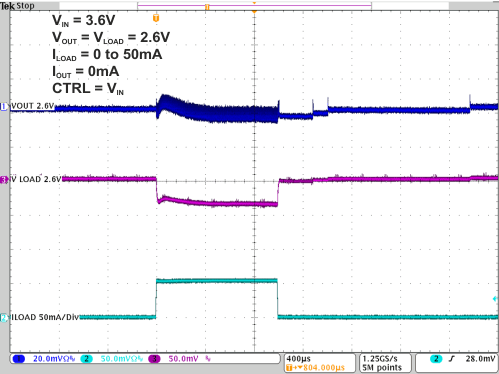Image resolution: width=499 pixels, height=374 pixels.
Task: Click the channel 2 badge in readout bar
Action: pyautogui.click(x=86, y=359)
